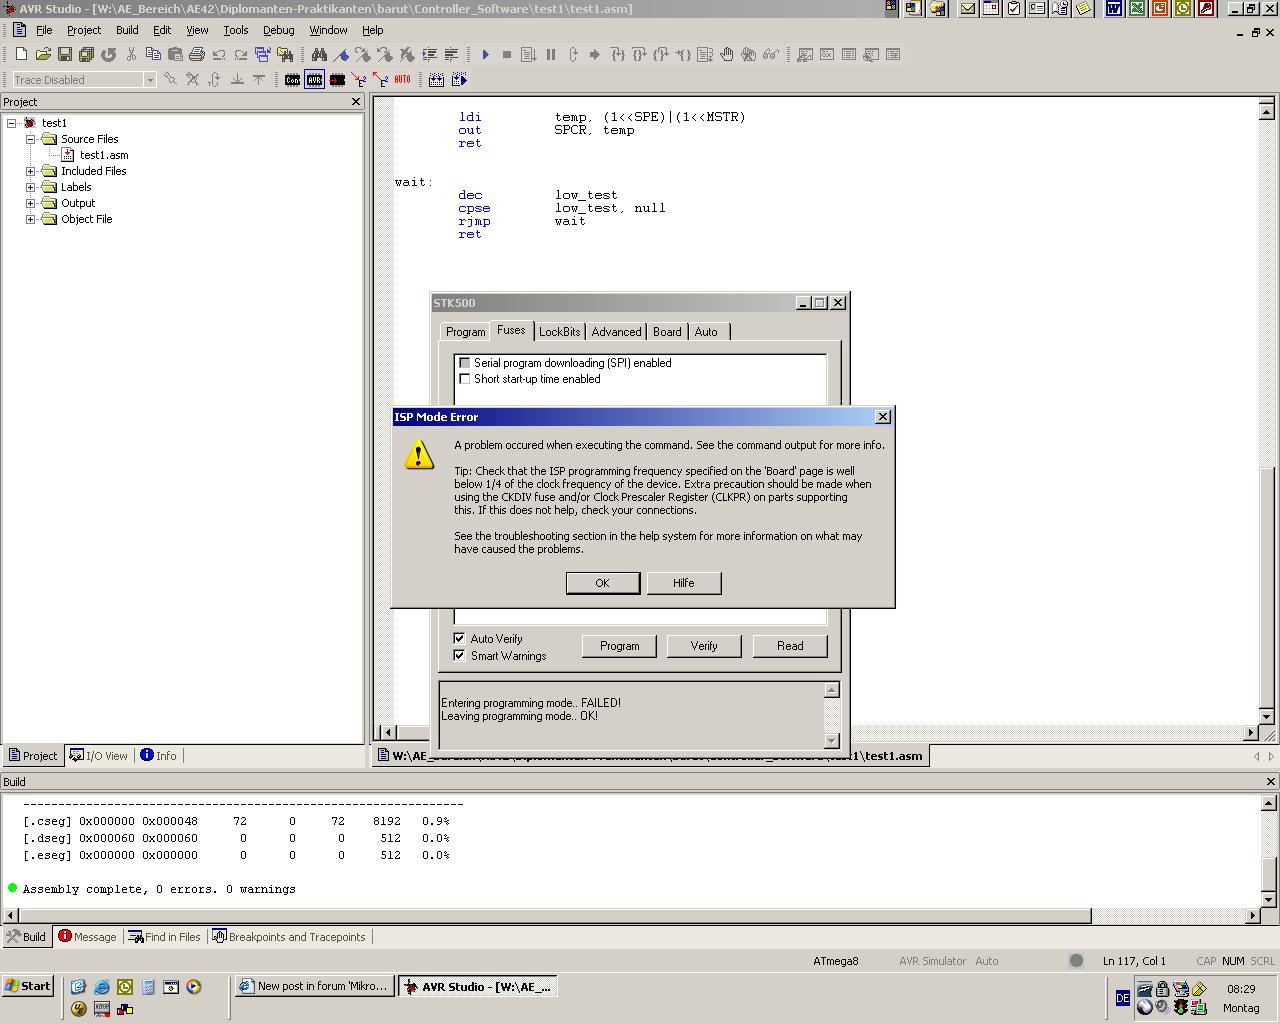Open a file via folder icon
The width and height of the screenshot is (1280, 1024).
pyautogui.click(x=43, y=54)
